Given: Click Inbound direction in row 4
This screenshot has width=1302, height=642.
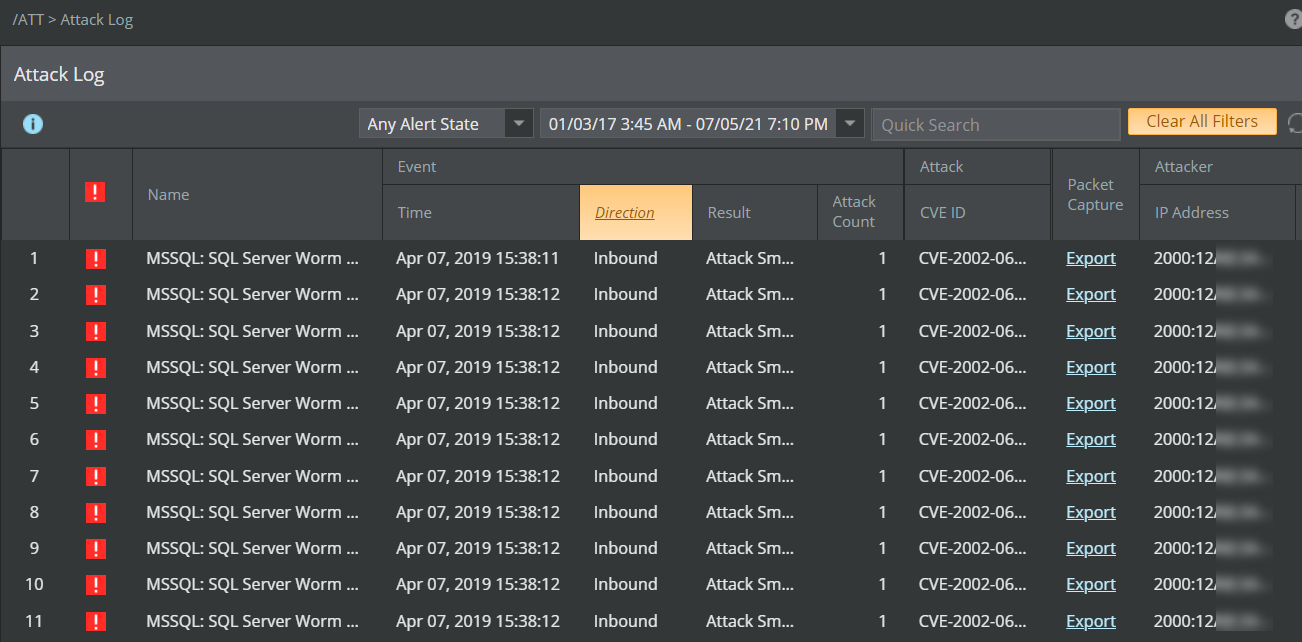Looking at the screenshot, I should coord(625,367).
